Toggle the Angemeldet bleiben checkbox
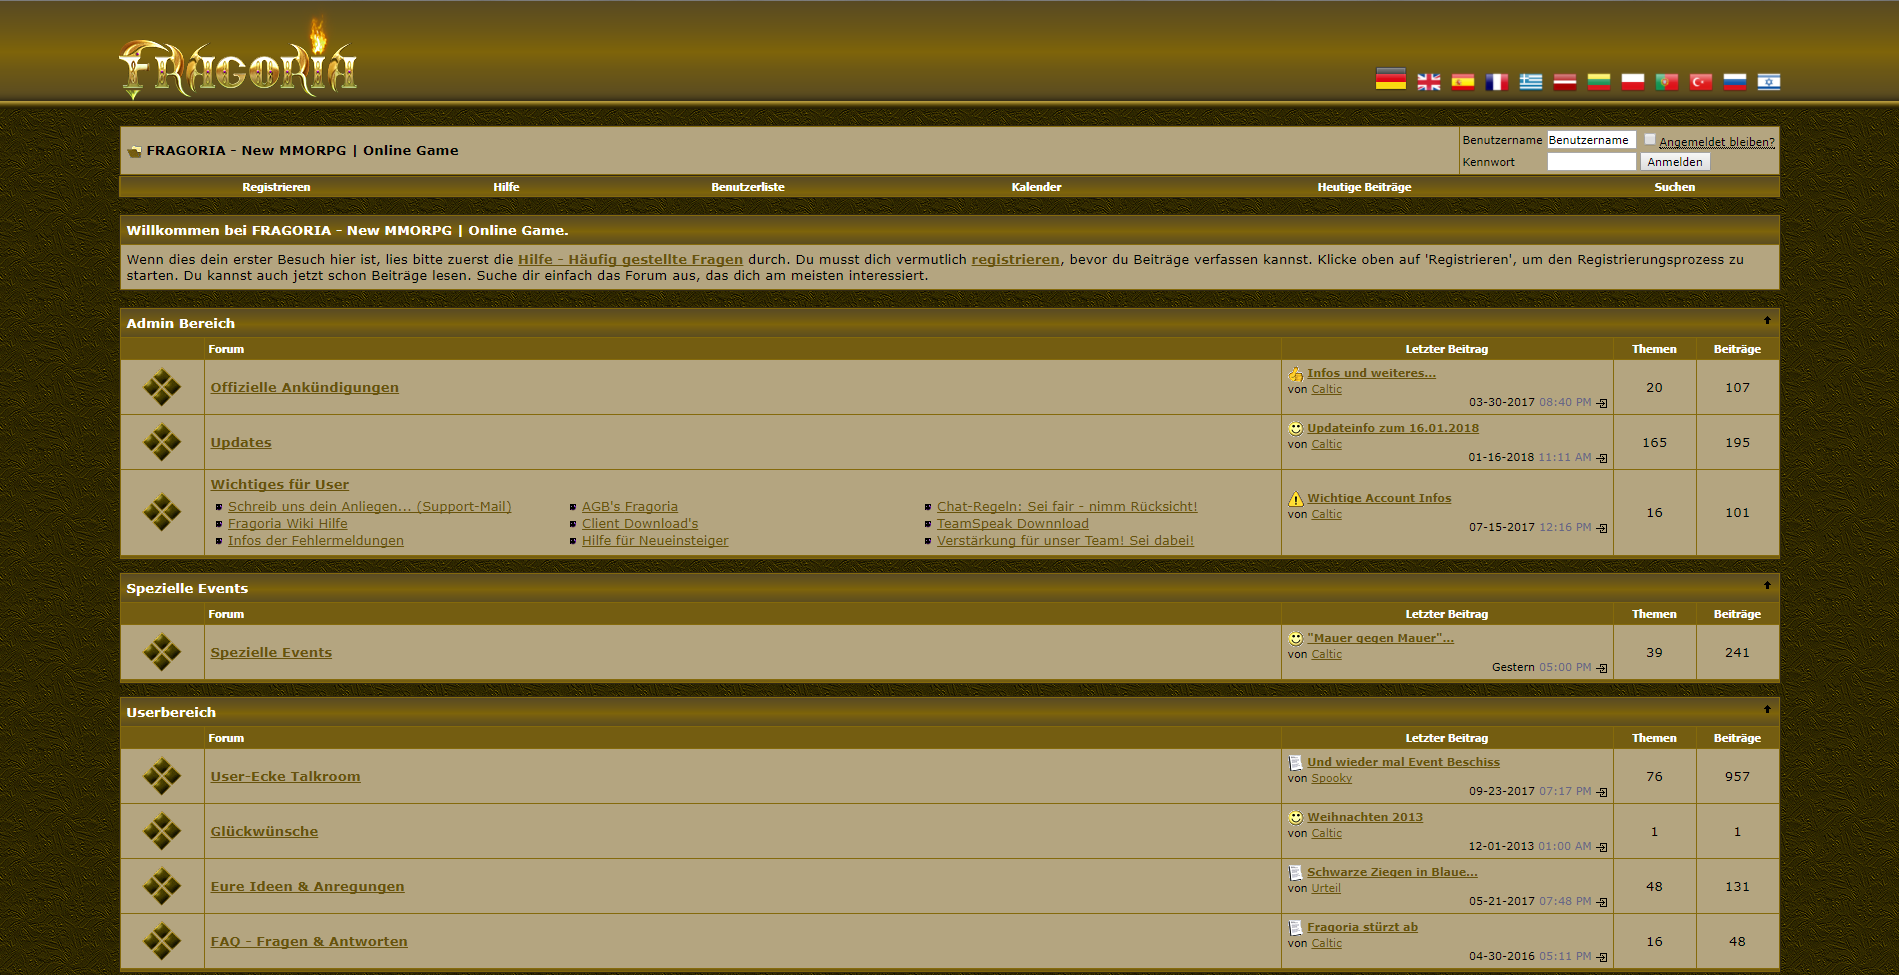 coord(1650,140)
